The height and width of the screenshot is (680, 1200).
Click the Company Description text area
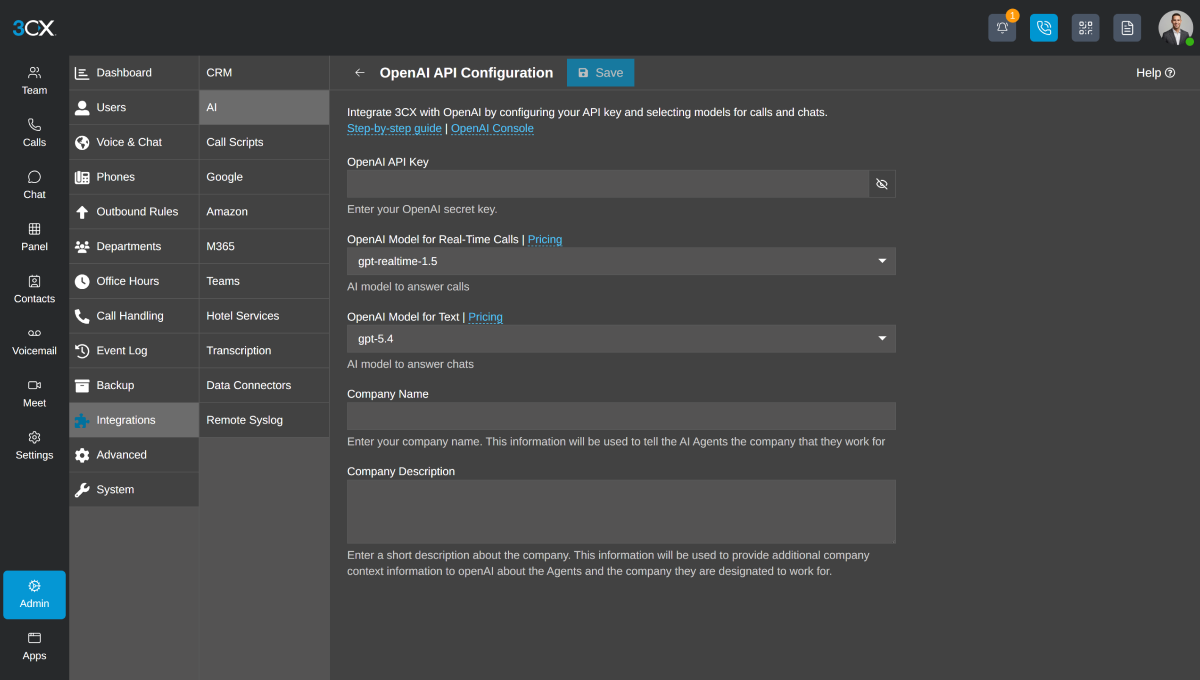[x=621, y=512]
